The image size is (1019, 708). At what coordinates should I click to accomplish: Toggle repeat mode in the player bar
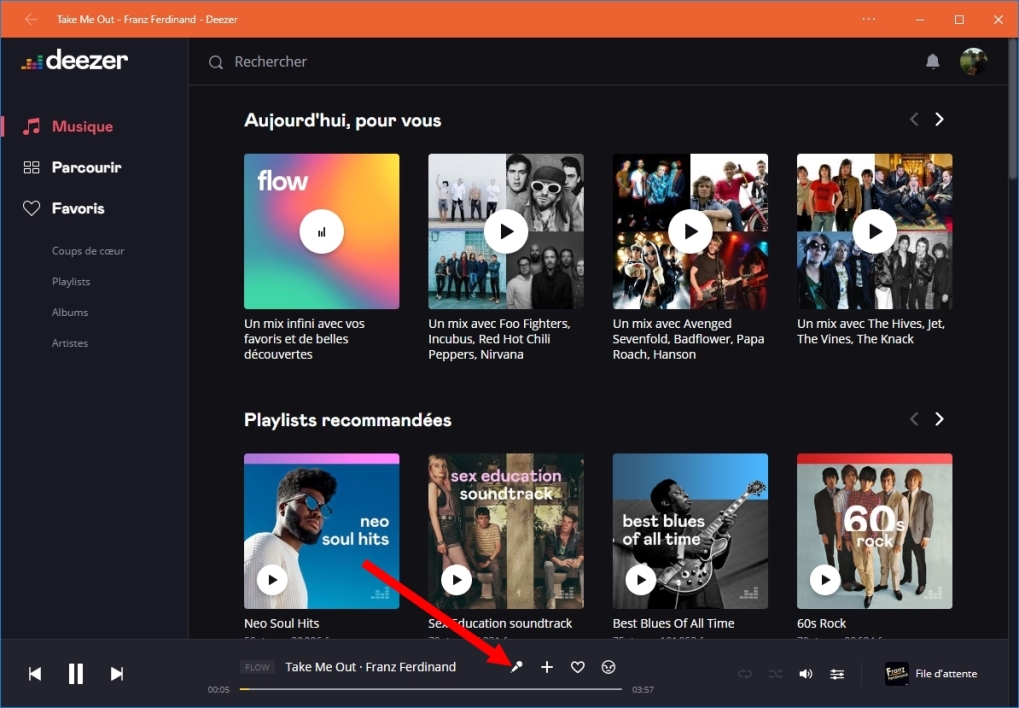coord(745,674)
